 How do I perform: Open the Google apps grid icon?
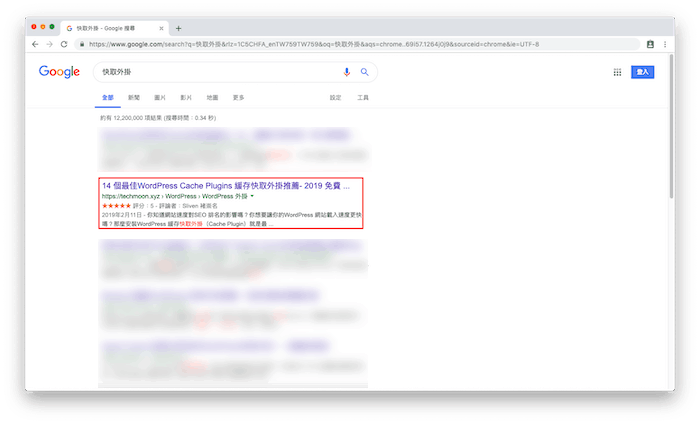point(617,72)
